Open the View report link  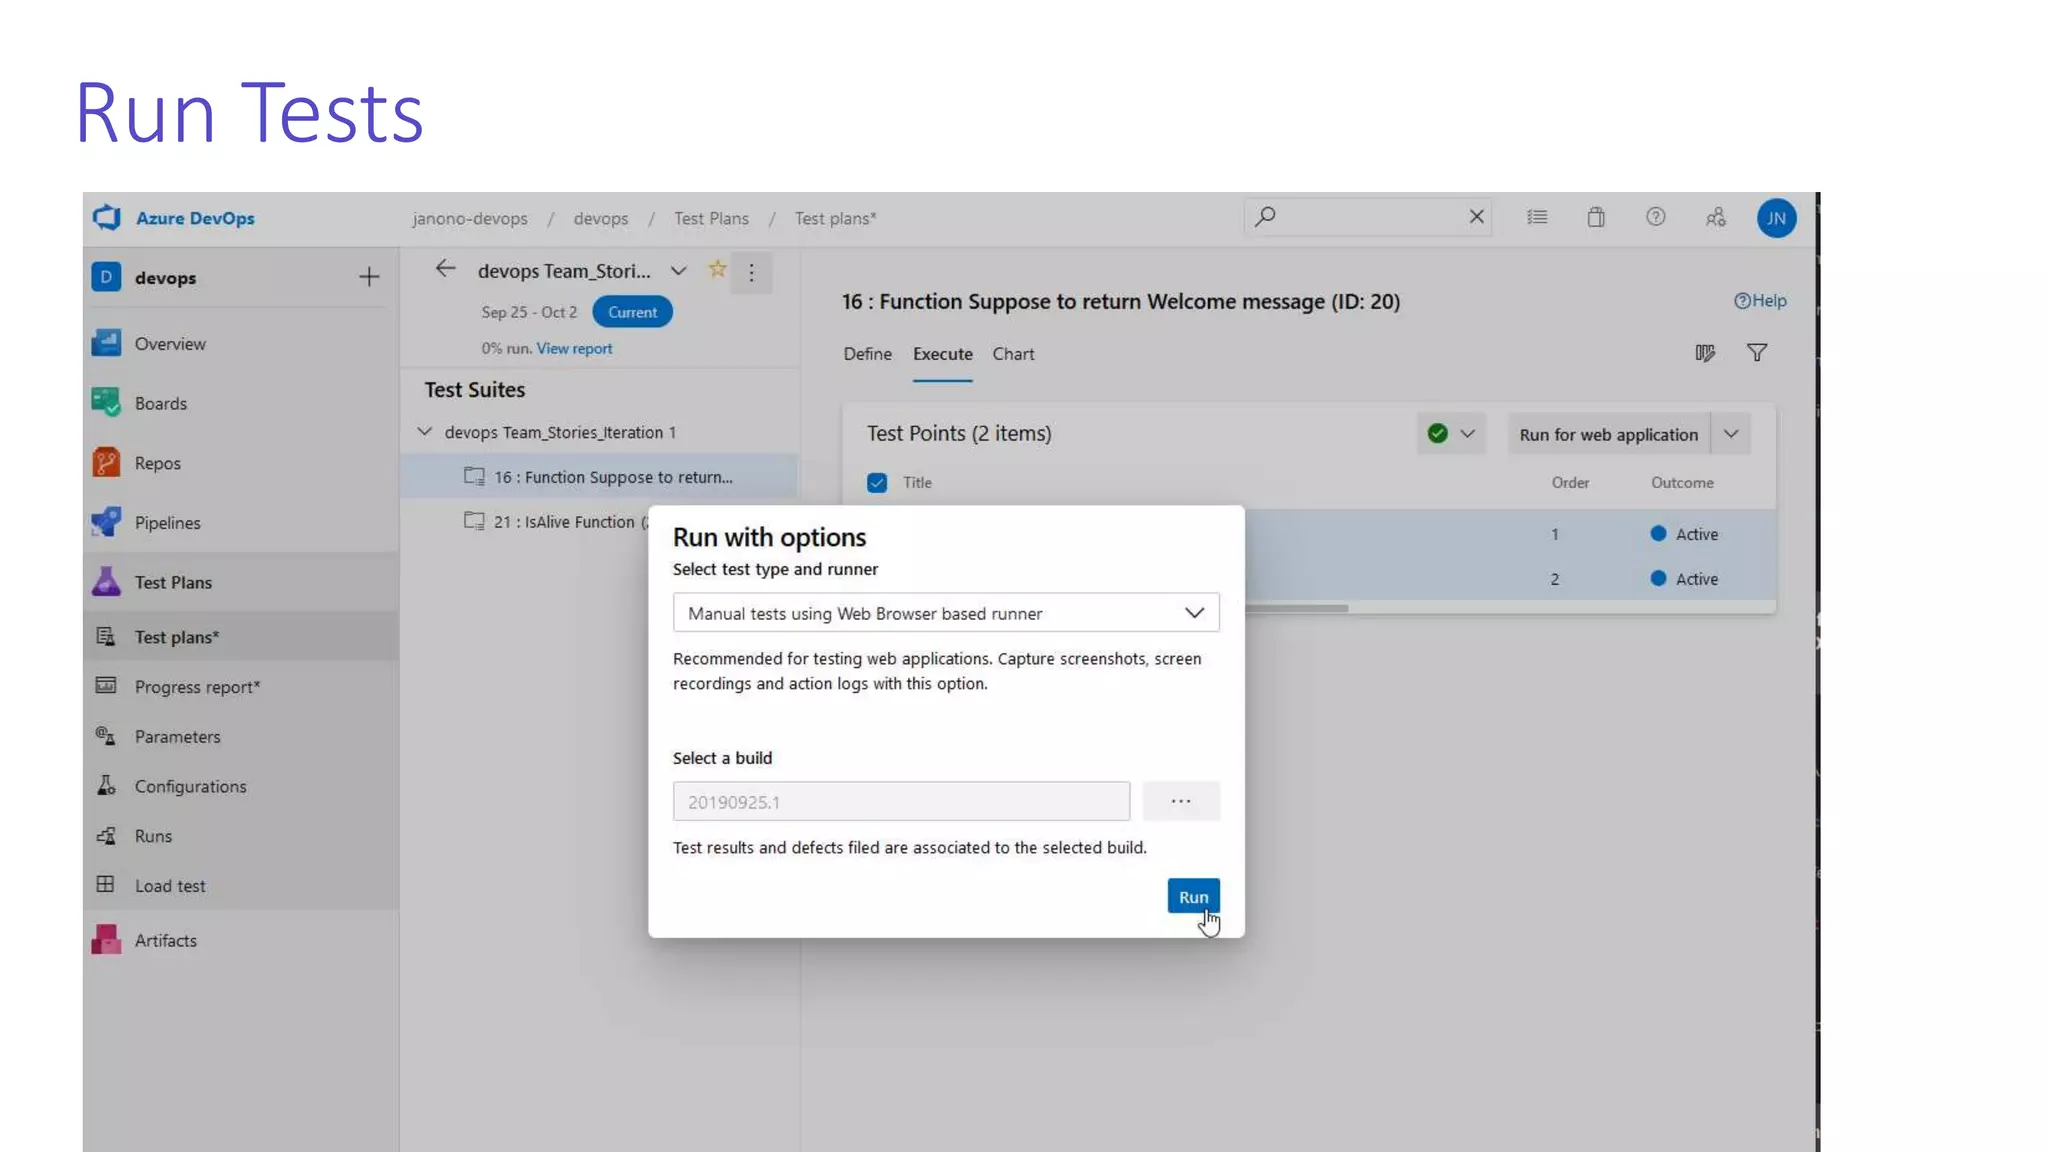[574, 349]
